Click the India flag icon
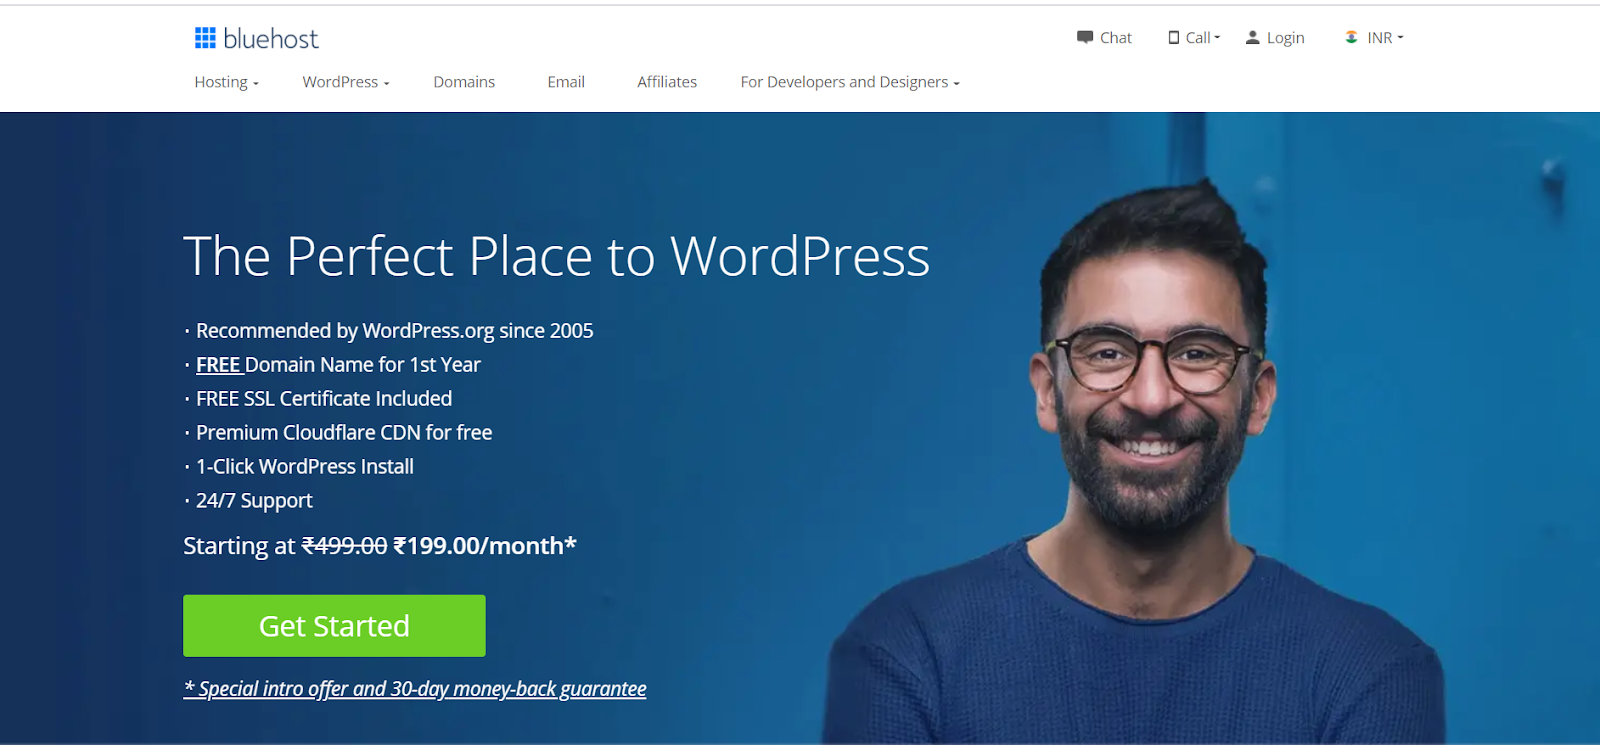The width and height of the screenshot is (1600, 745). coord(1351,37)
